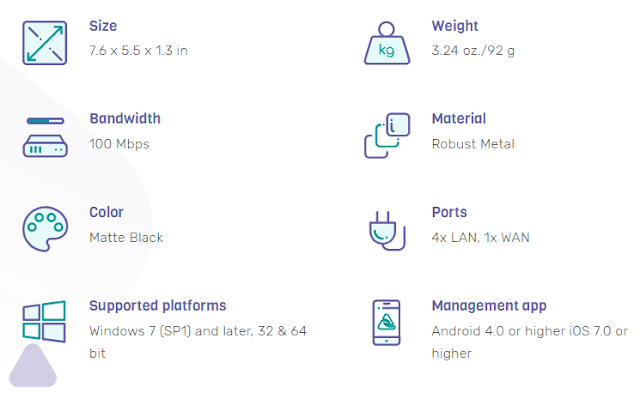Image resolution: width=640 pixels, height=399 pixels.
Task: Select the Bandwidth router icon
Action: [45, 137]
